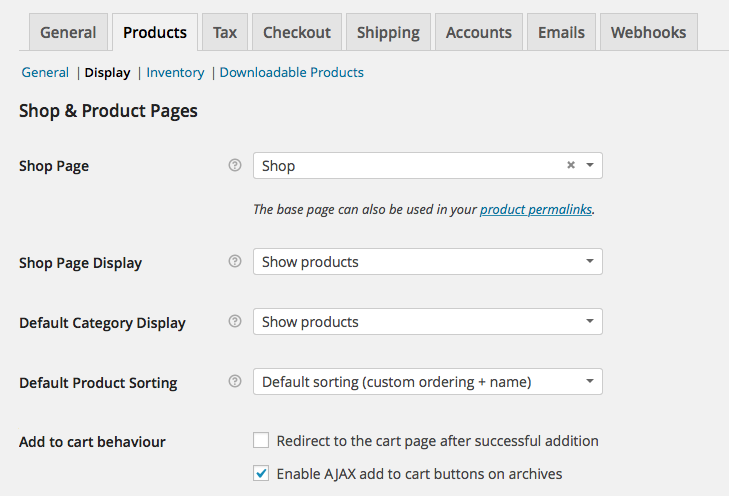This screenshot has height=496, width=729.
Task: Open Default Category Display dropdown
Action: (427, 322)
